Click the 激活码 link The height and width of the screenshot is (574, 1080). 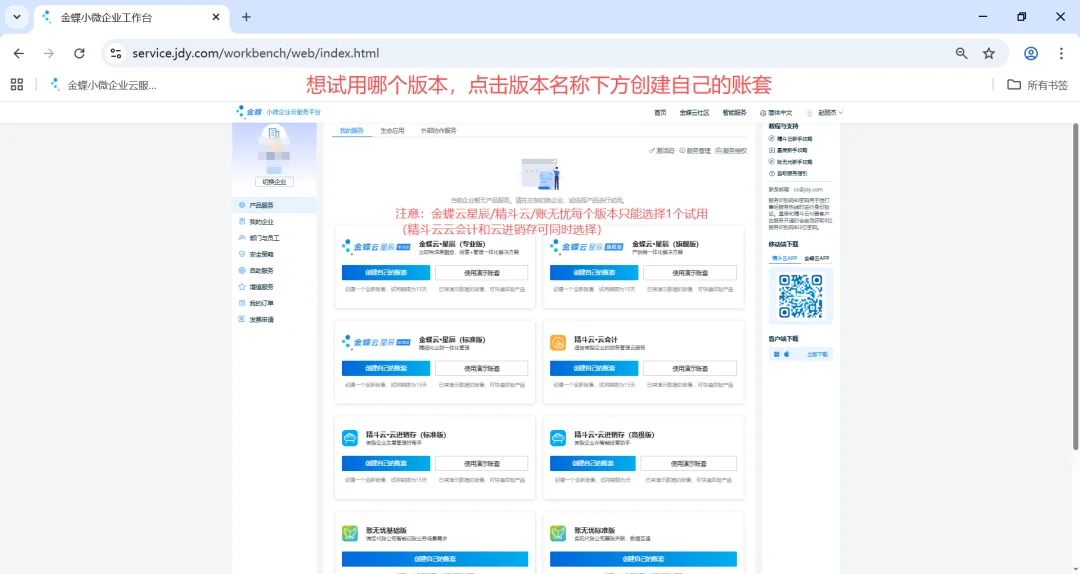pos(661,150)
